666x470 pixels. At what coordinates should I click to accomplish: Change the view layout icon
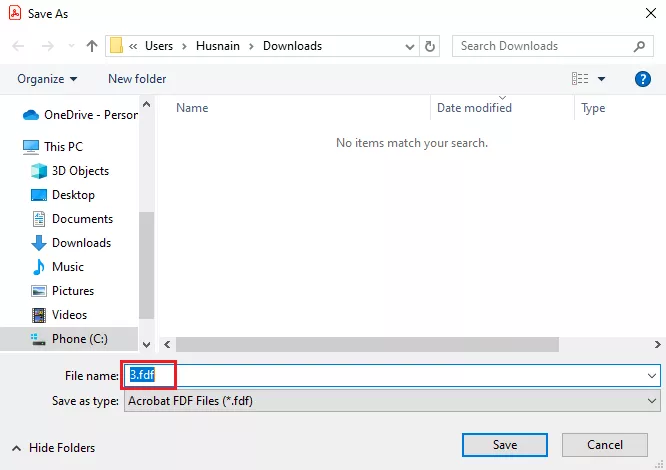580,79
